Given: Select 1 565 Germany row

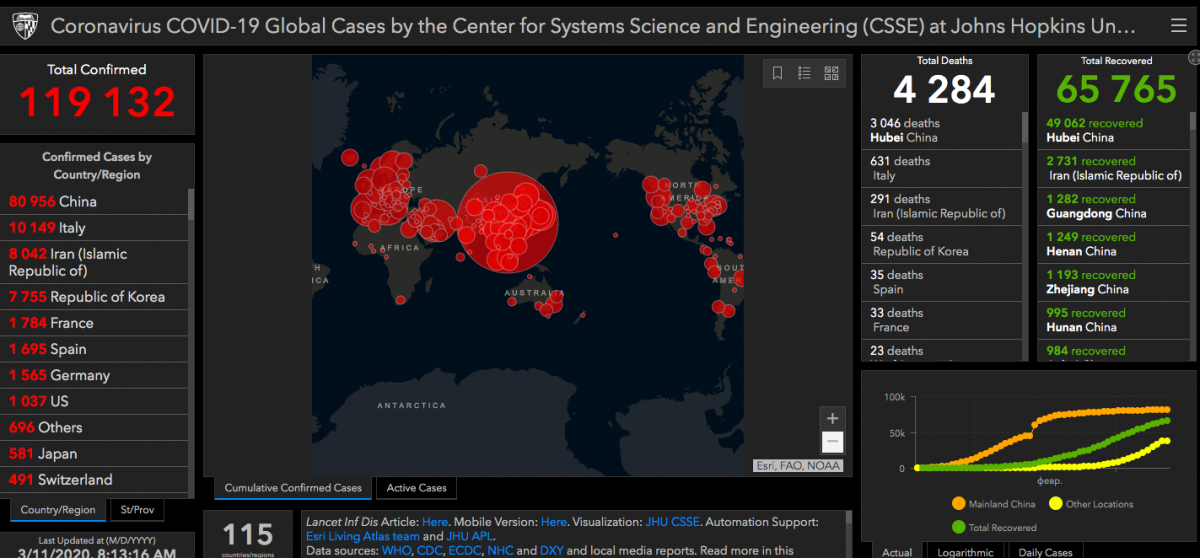Looking at the screenshot, I should tap(95, 375).
